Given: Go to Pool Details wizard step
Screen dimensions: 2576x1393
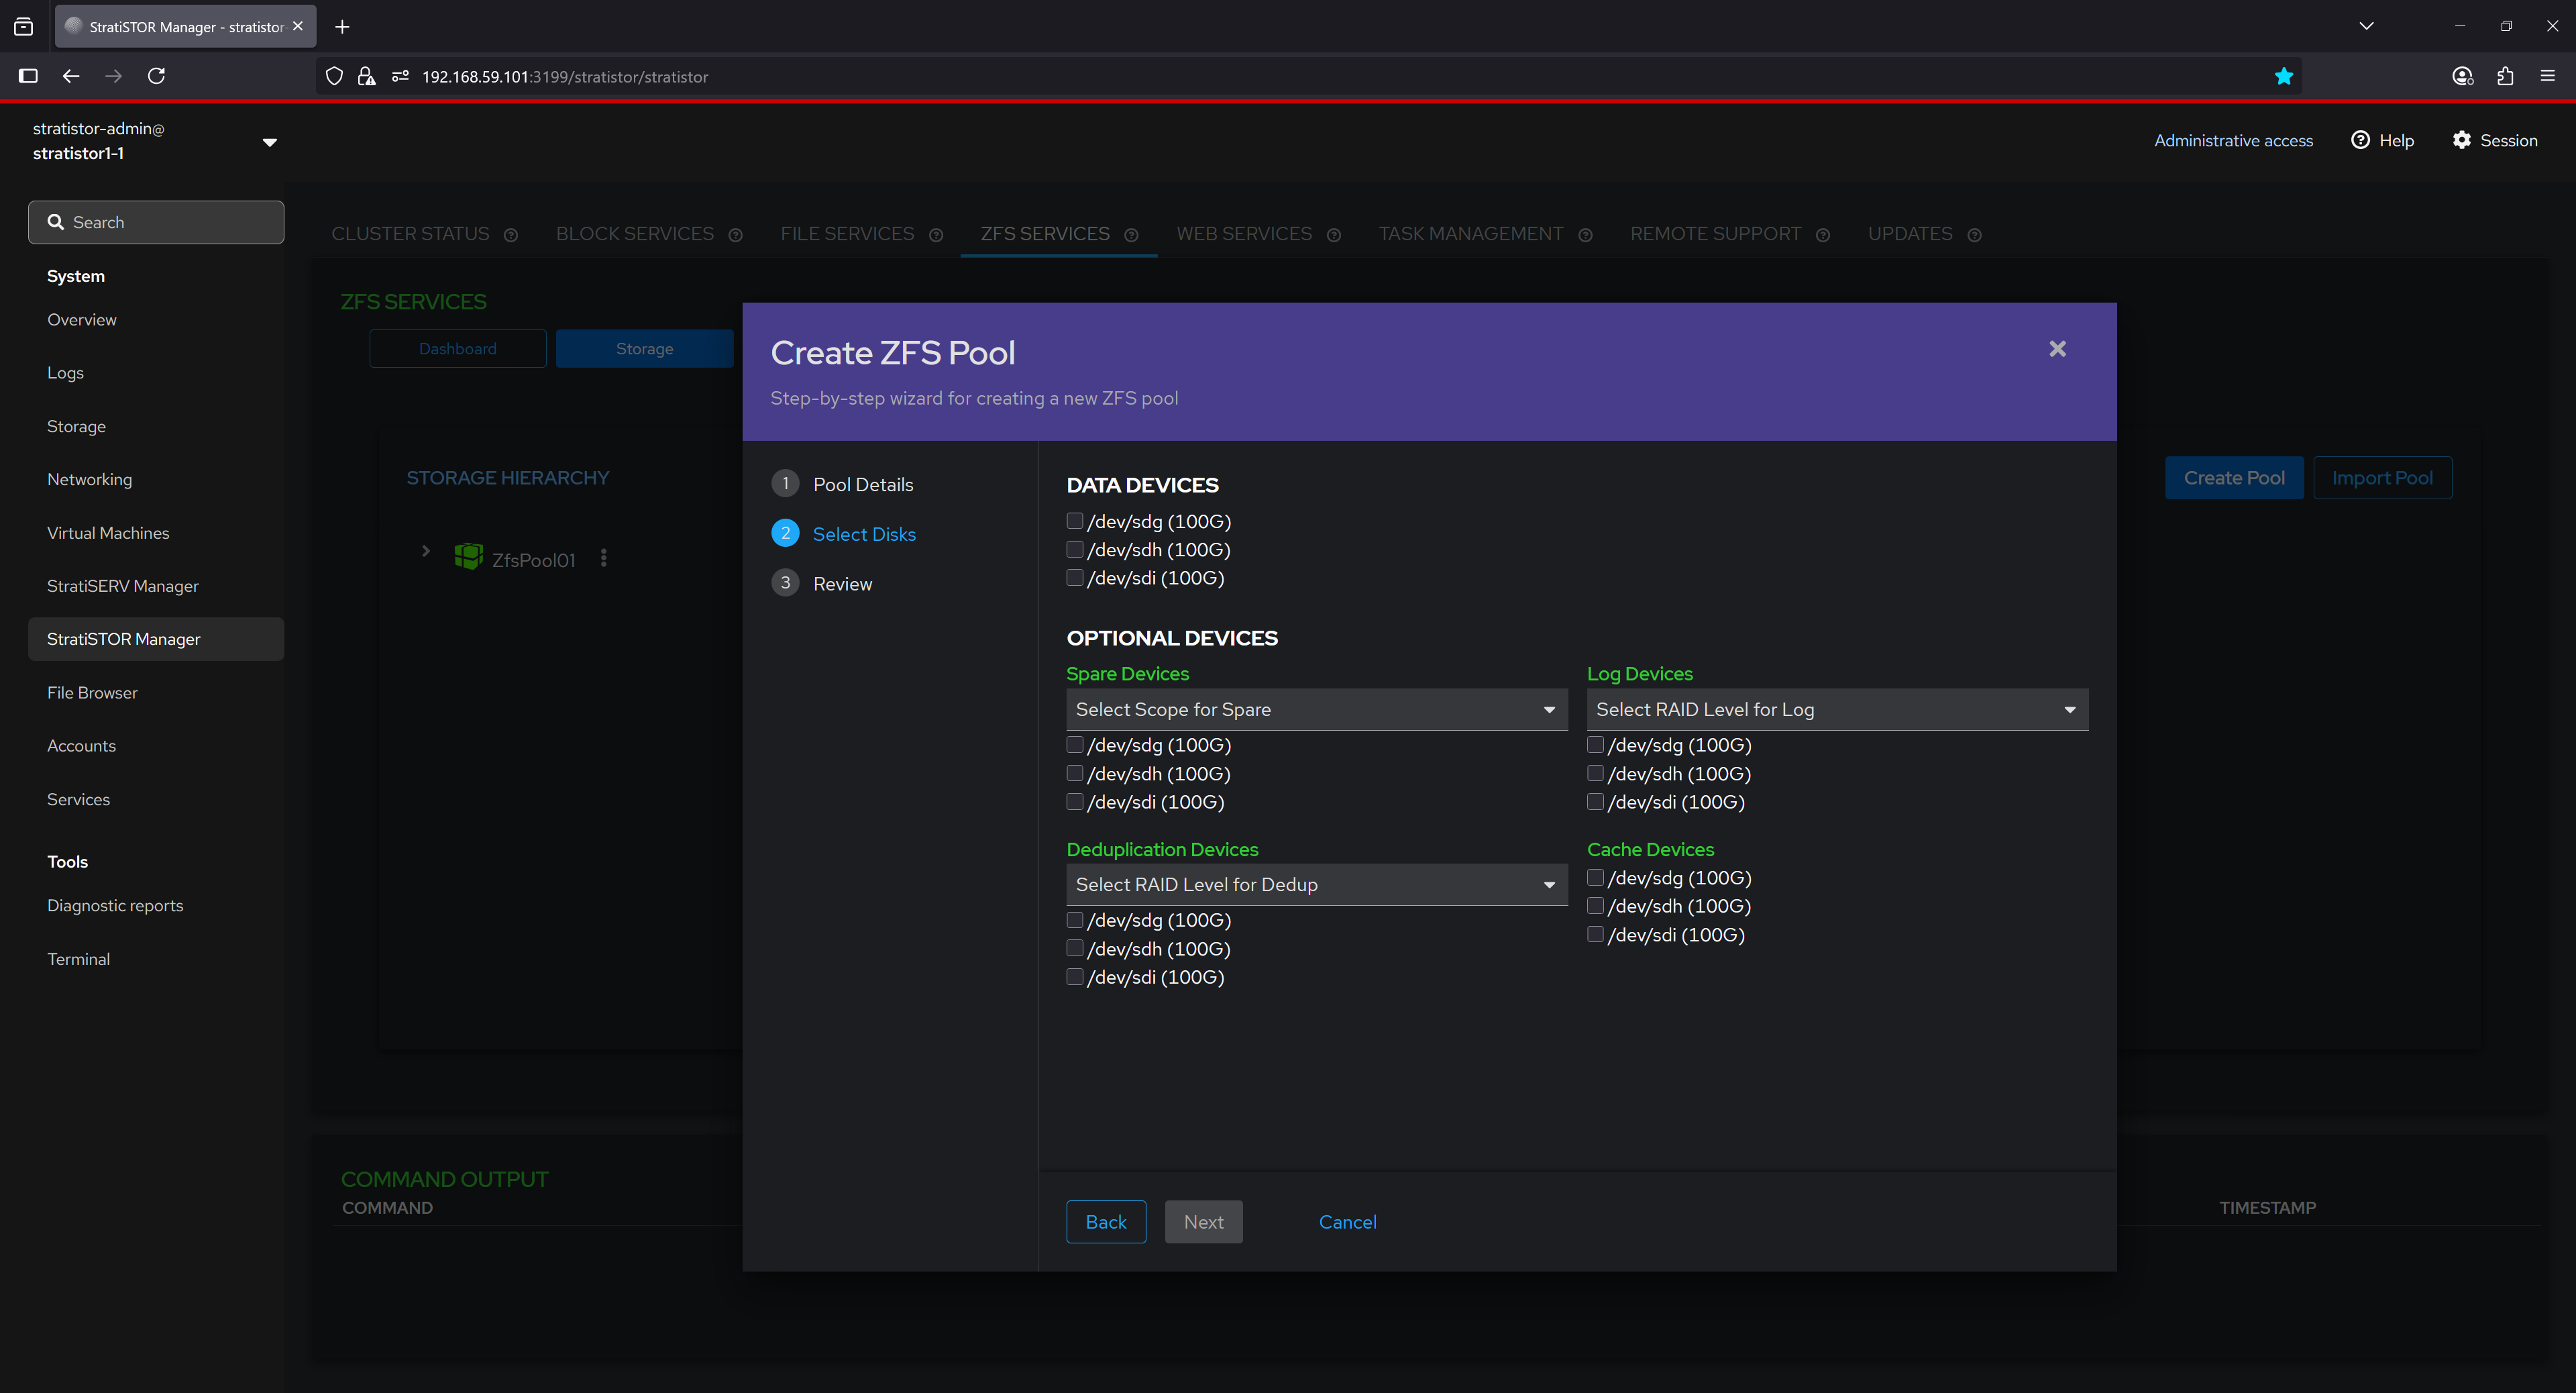Looking at the screenshot, I should [x=862, y=484].
